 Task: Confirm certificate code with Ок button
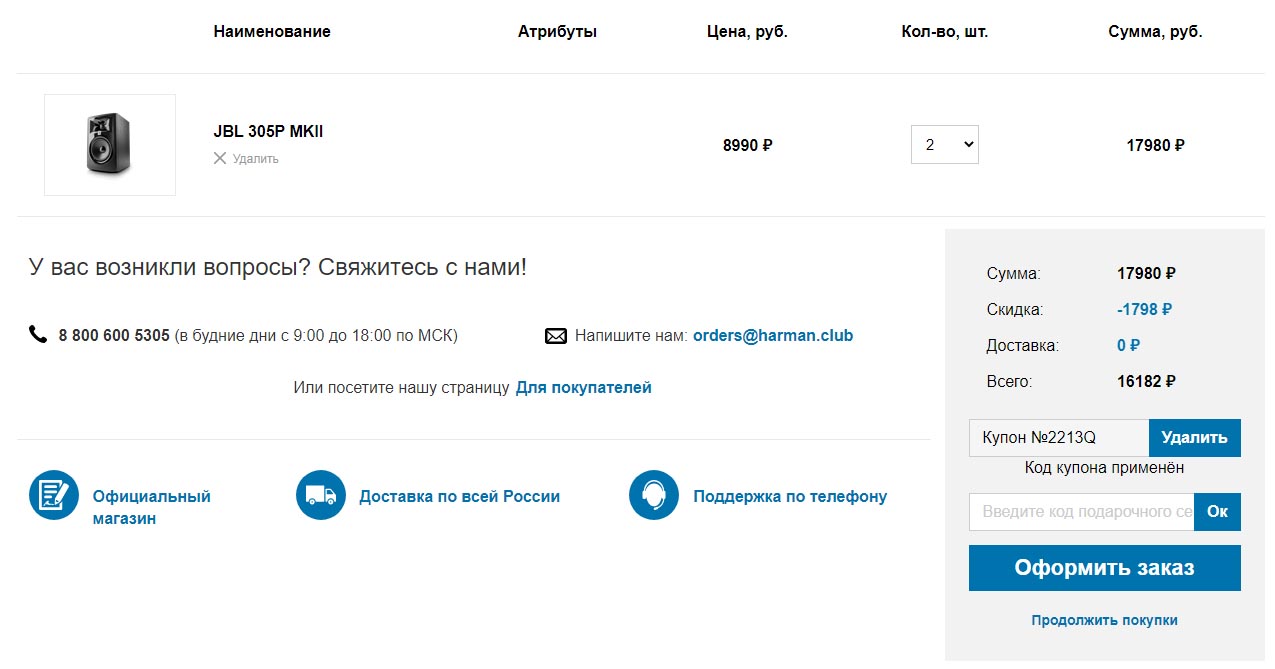click(1218, 512)
